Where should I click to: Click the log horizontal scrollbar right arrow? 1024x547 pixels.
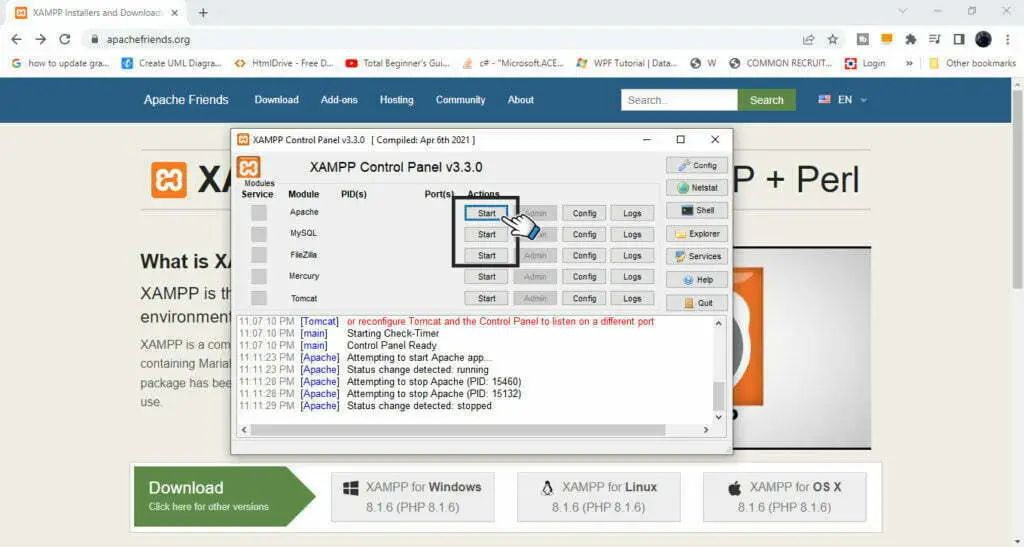tap(706, 430)
